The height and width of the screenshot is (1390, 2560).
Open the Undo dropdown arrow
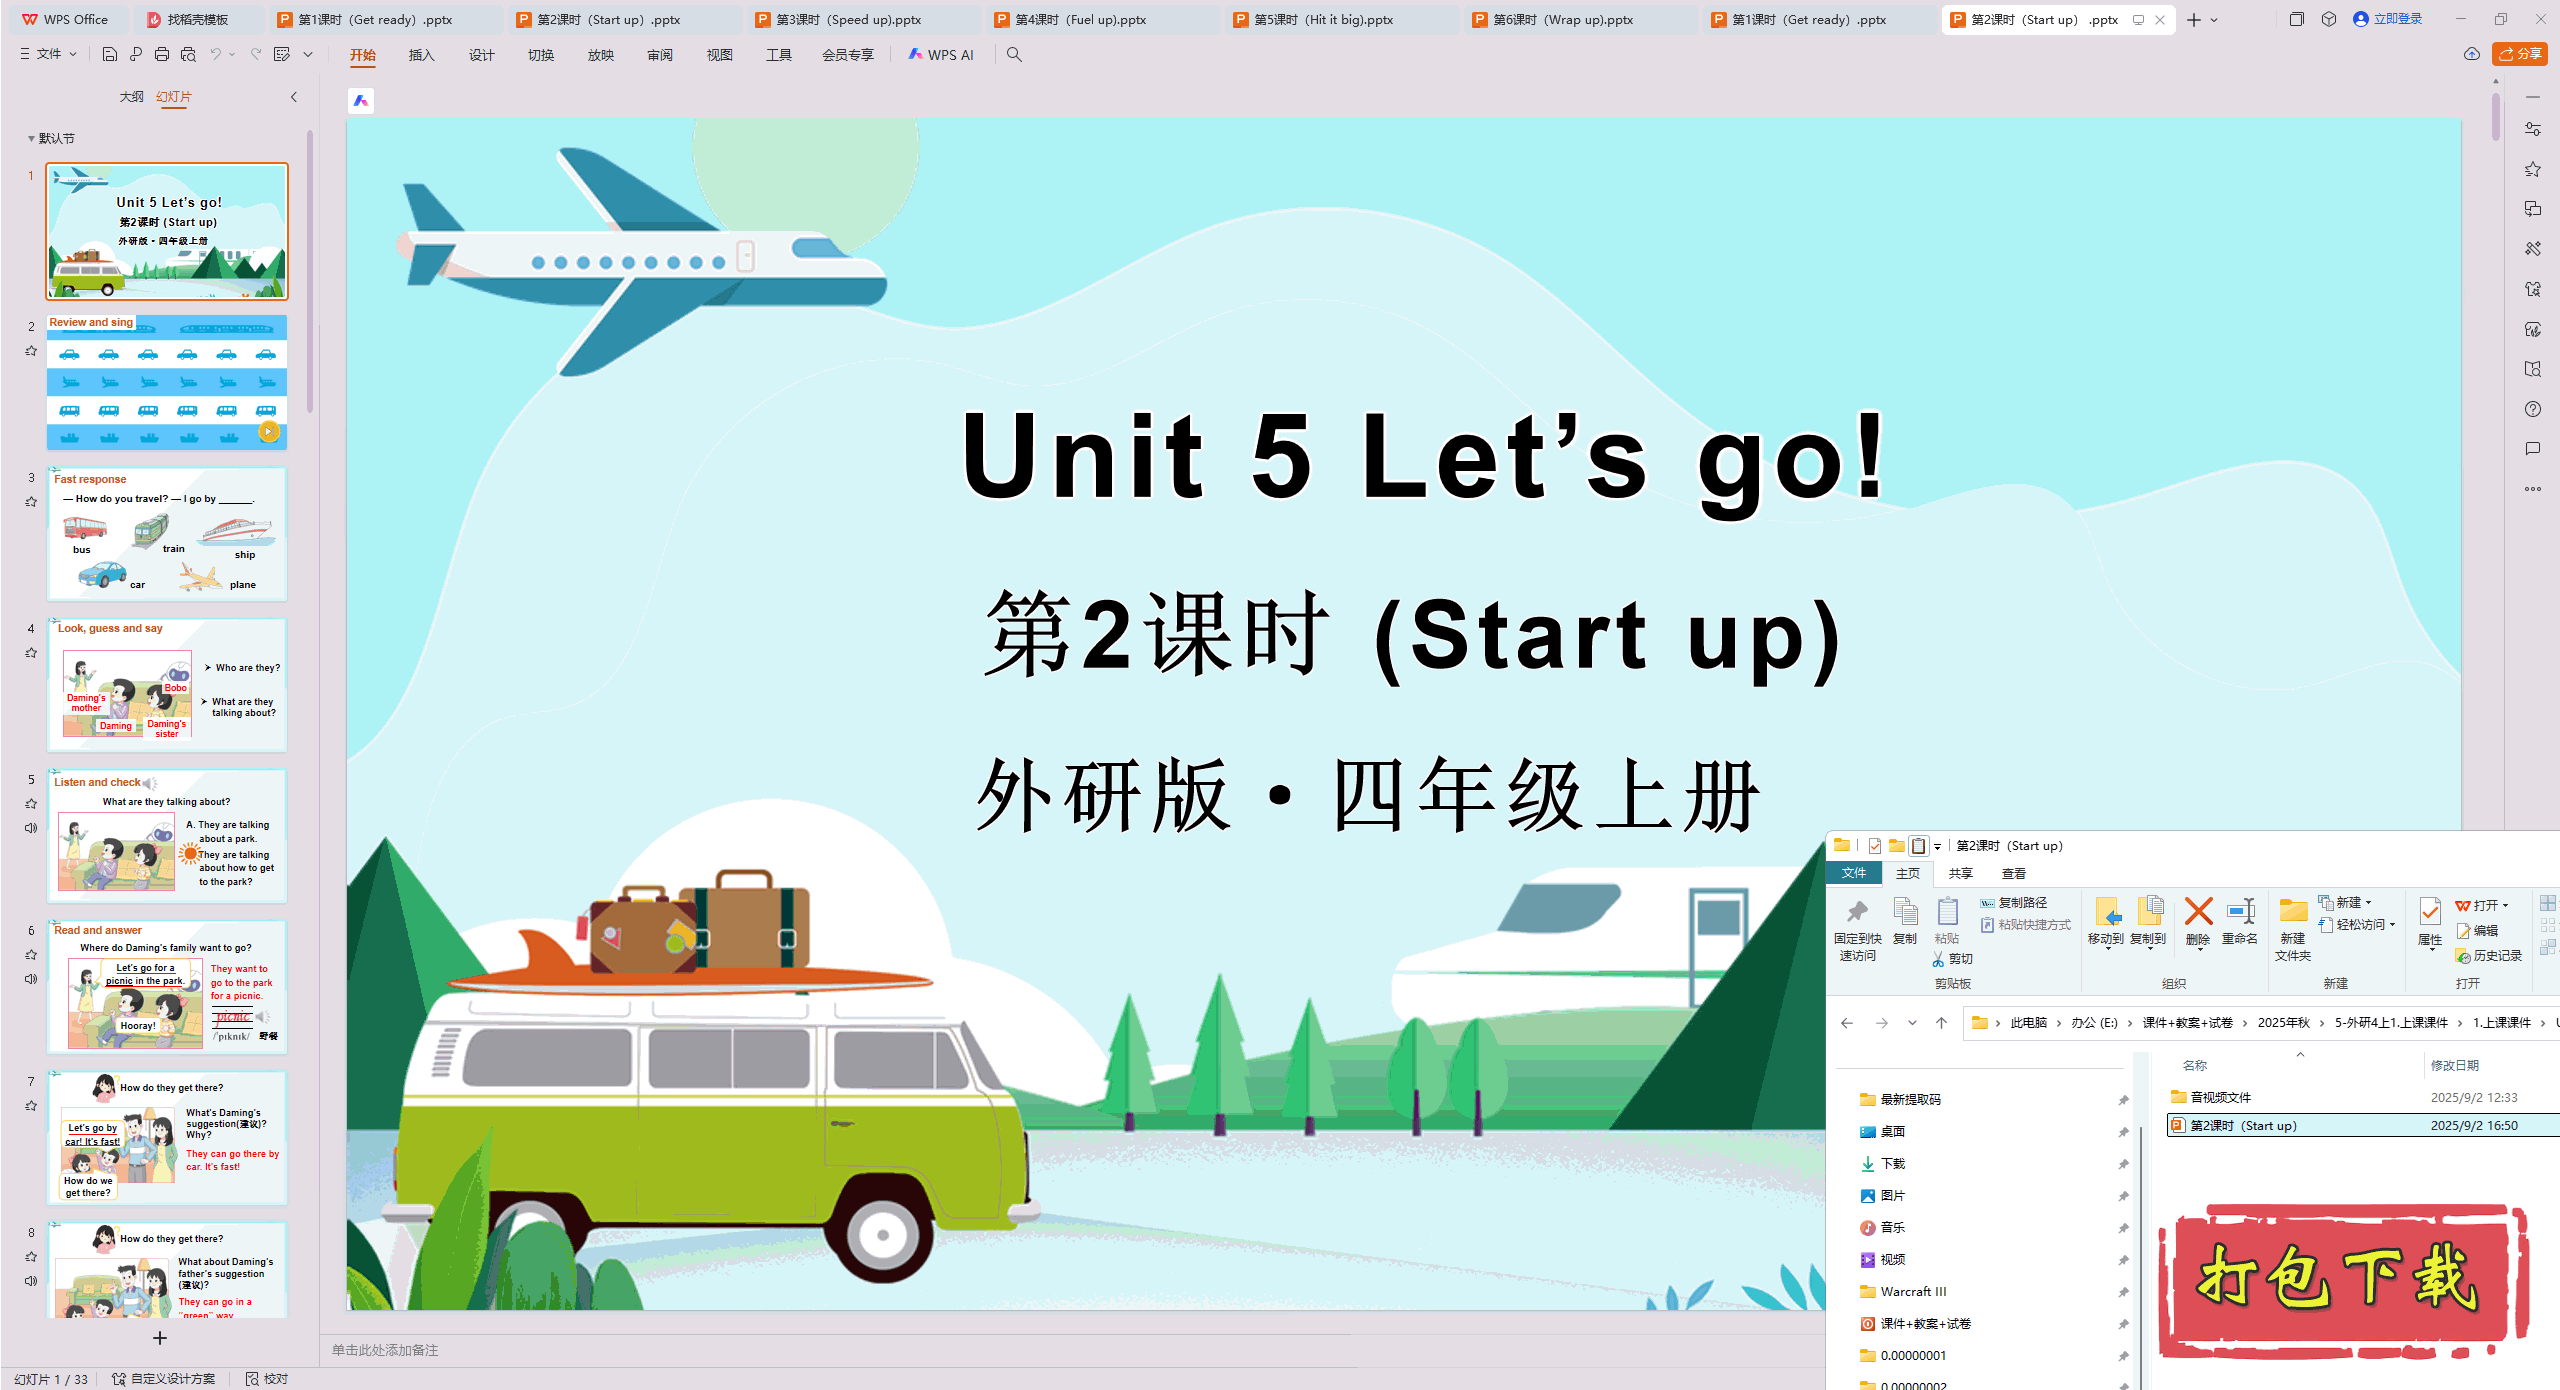(231, 54)
